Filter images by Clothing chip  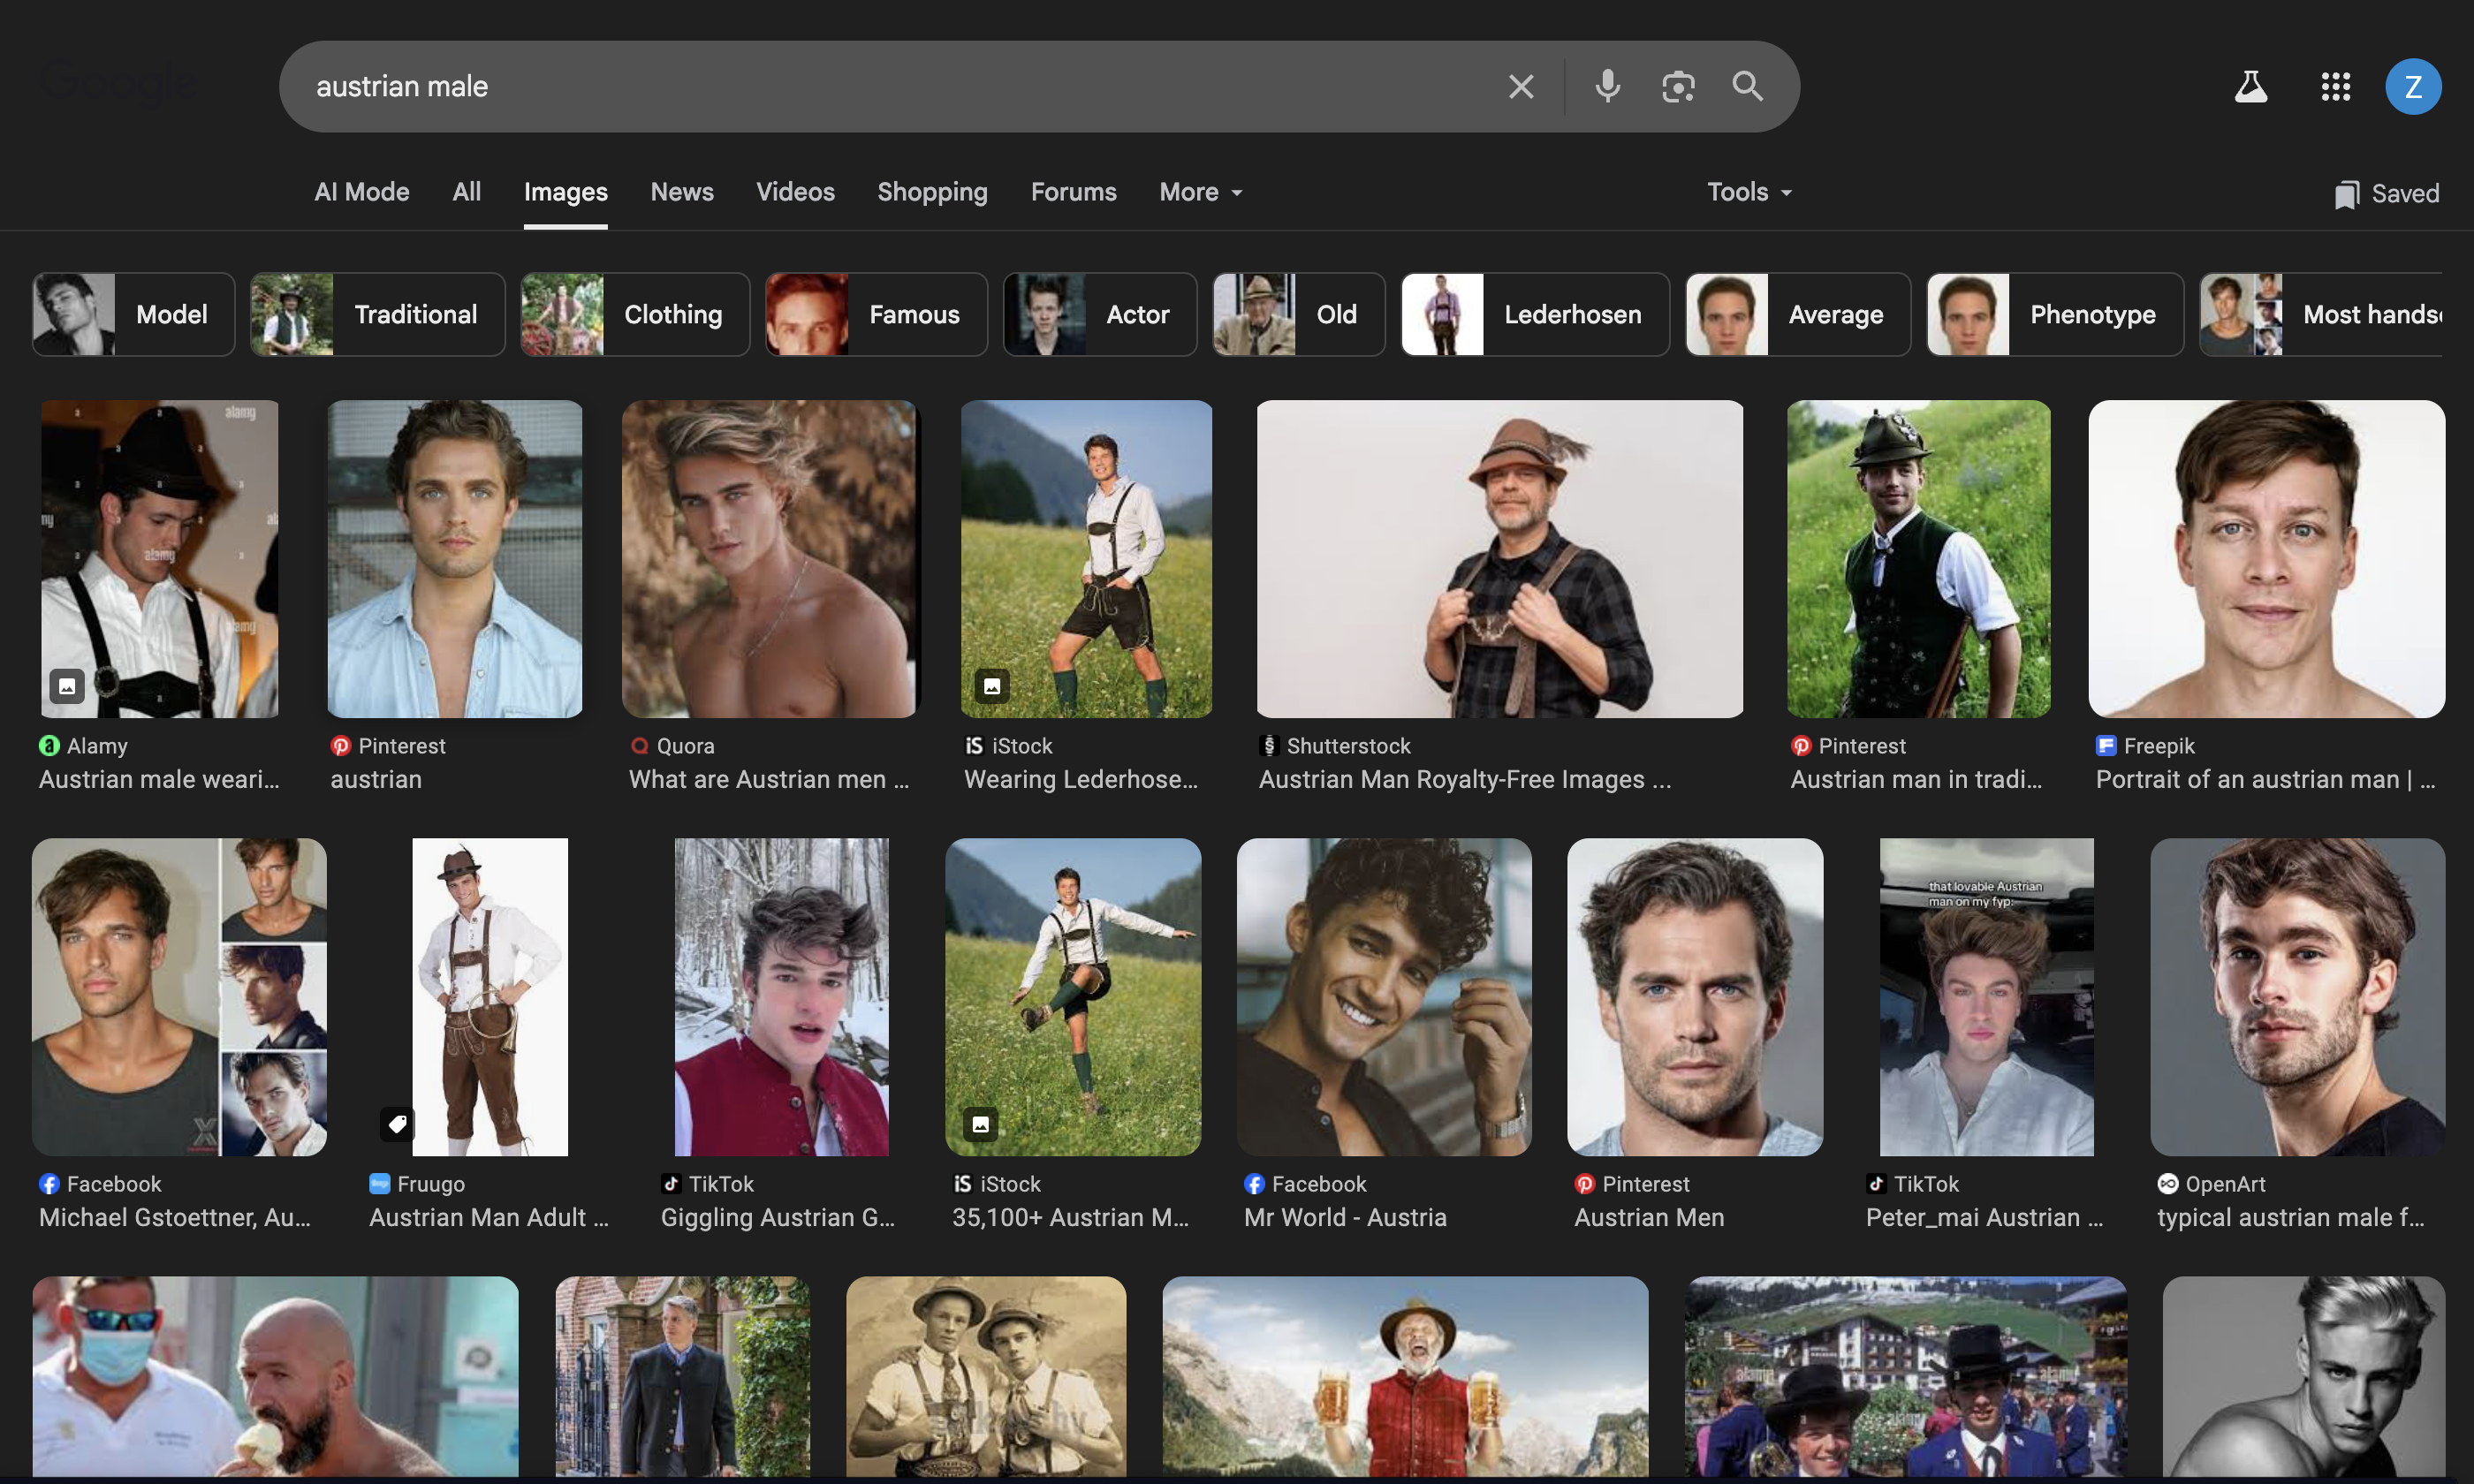tap(635, 314)
